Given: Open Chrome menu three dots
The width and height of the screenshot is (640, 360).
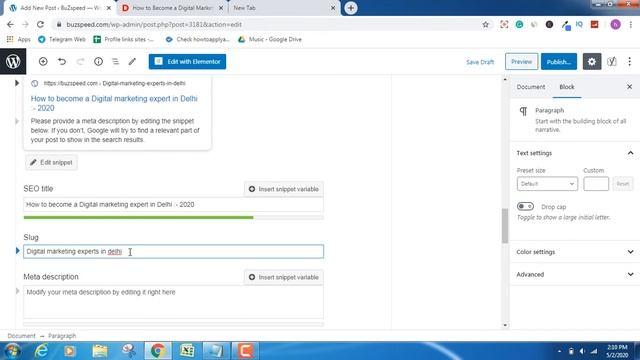Looking at the screenshot, I should point(631,24).
